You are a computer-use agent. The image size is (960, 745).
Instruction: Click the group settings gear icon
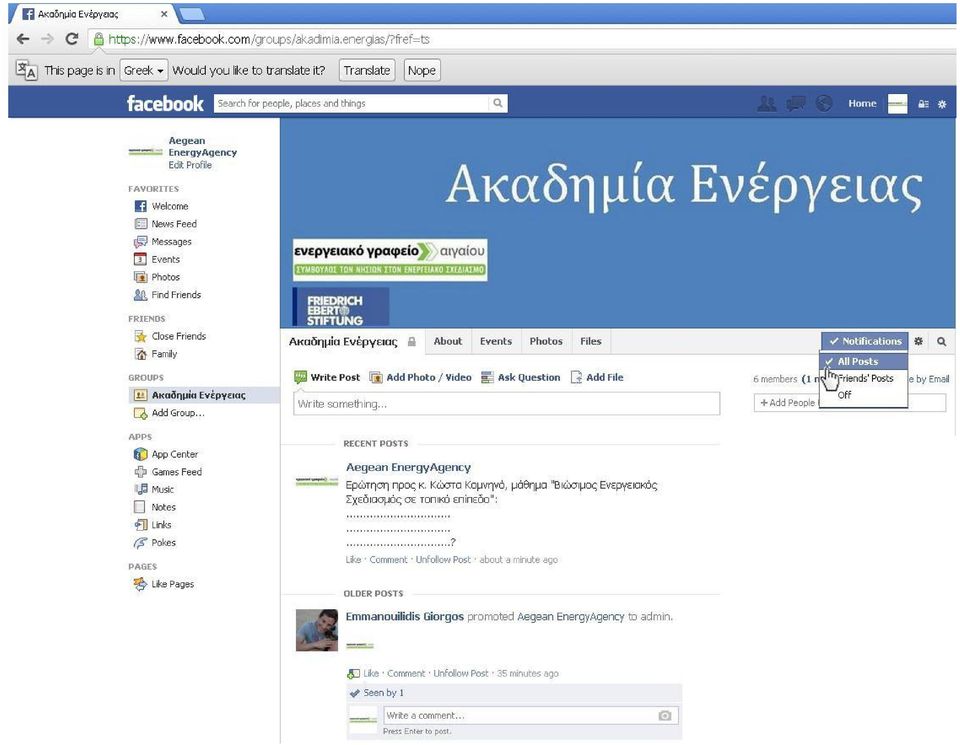918,342
